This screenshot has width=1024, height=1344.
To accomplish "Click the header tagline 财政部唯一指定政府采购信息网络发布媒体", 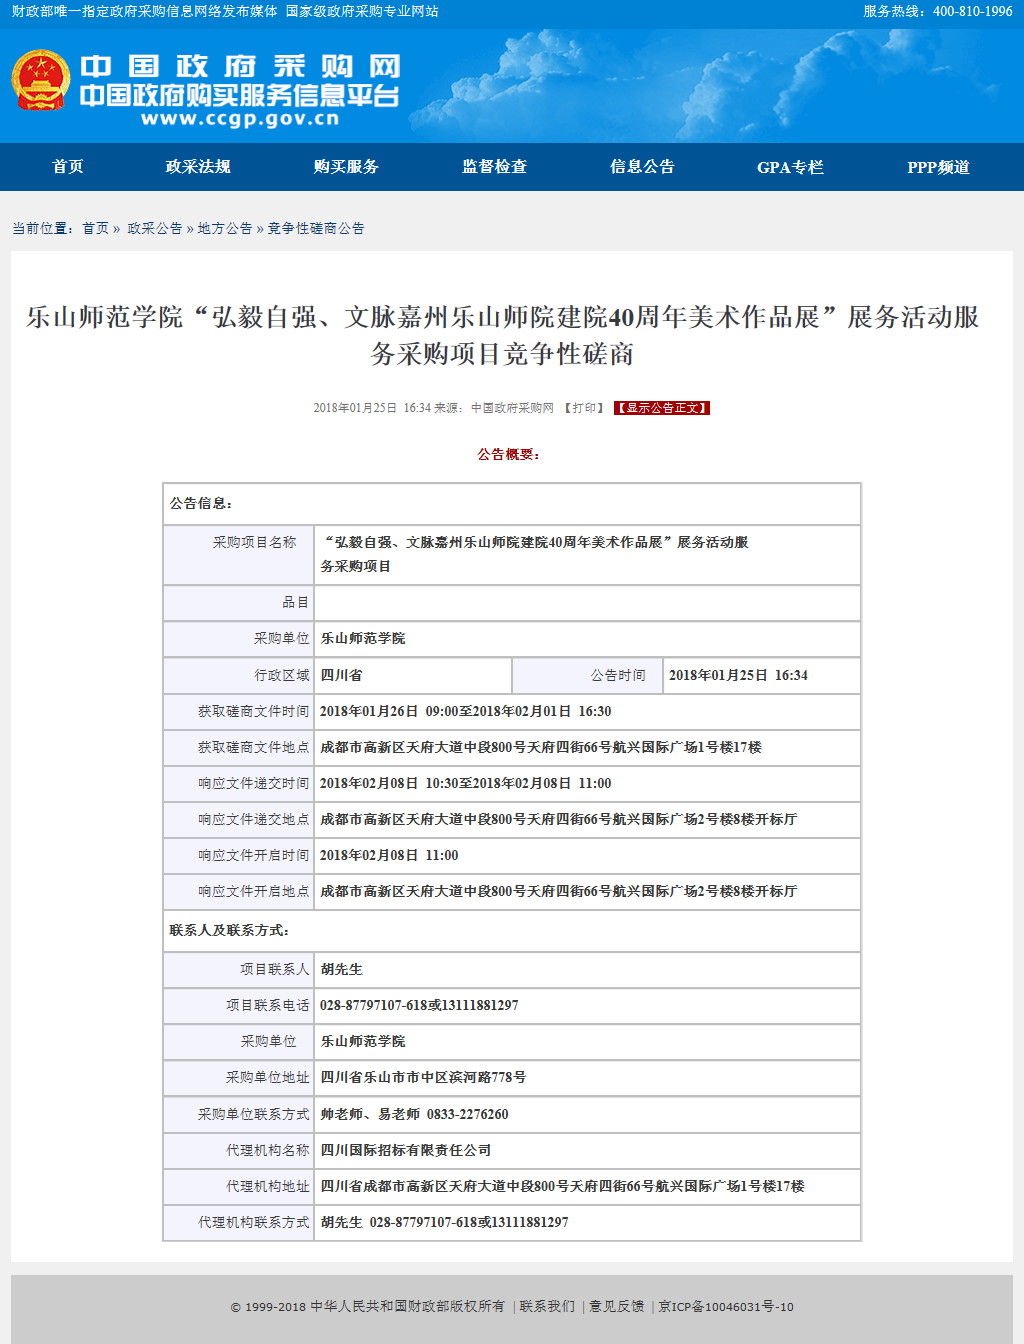I will click(x=144, y=11).
